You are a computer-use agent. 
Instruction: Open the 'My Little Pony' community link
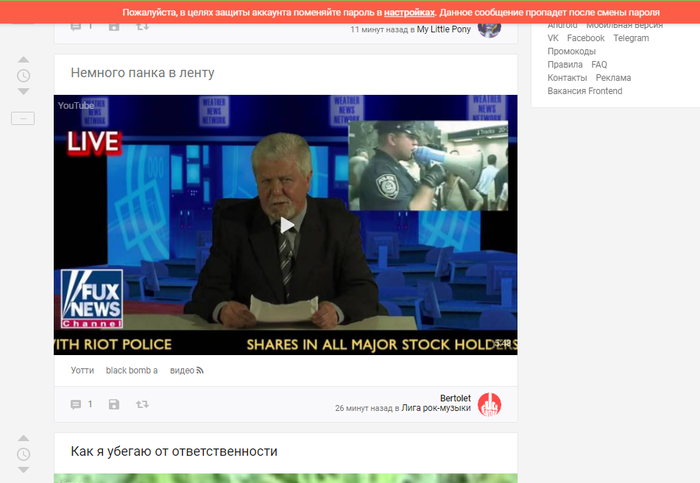[444, 30]
